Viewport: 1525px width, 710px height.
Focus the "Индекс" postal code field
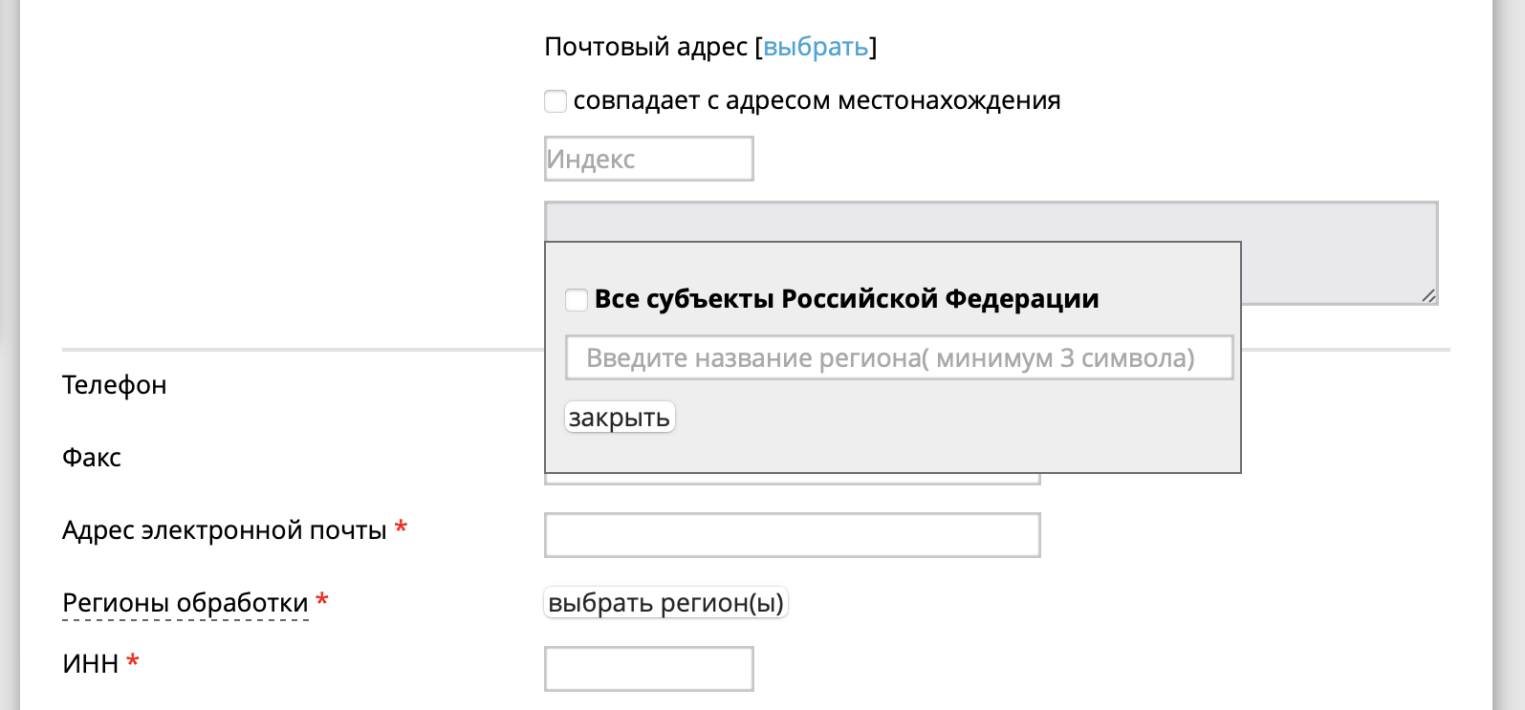click(x=648, y=159)
